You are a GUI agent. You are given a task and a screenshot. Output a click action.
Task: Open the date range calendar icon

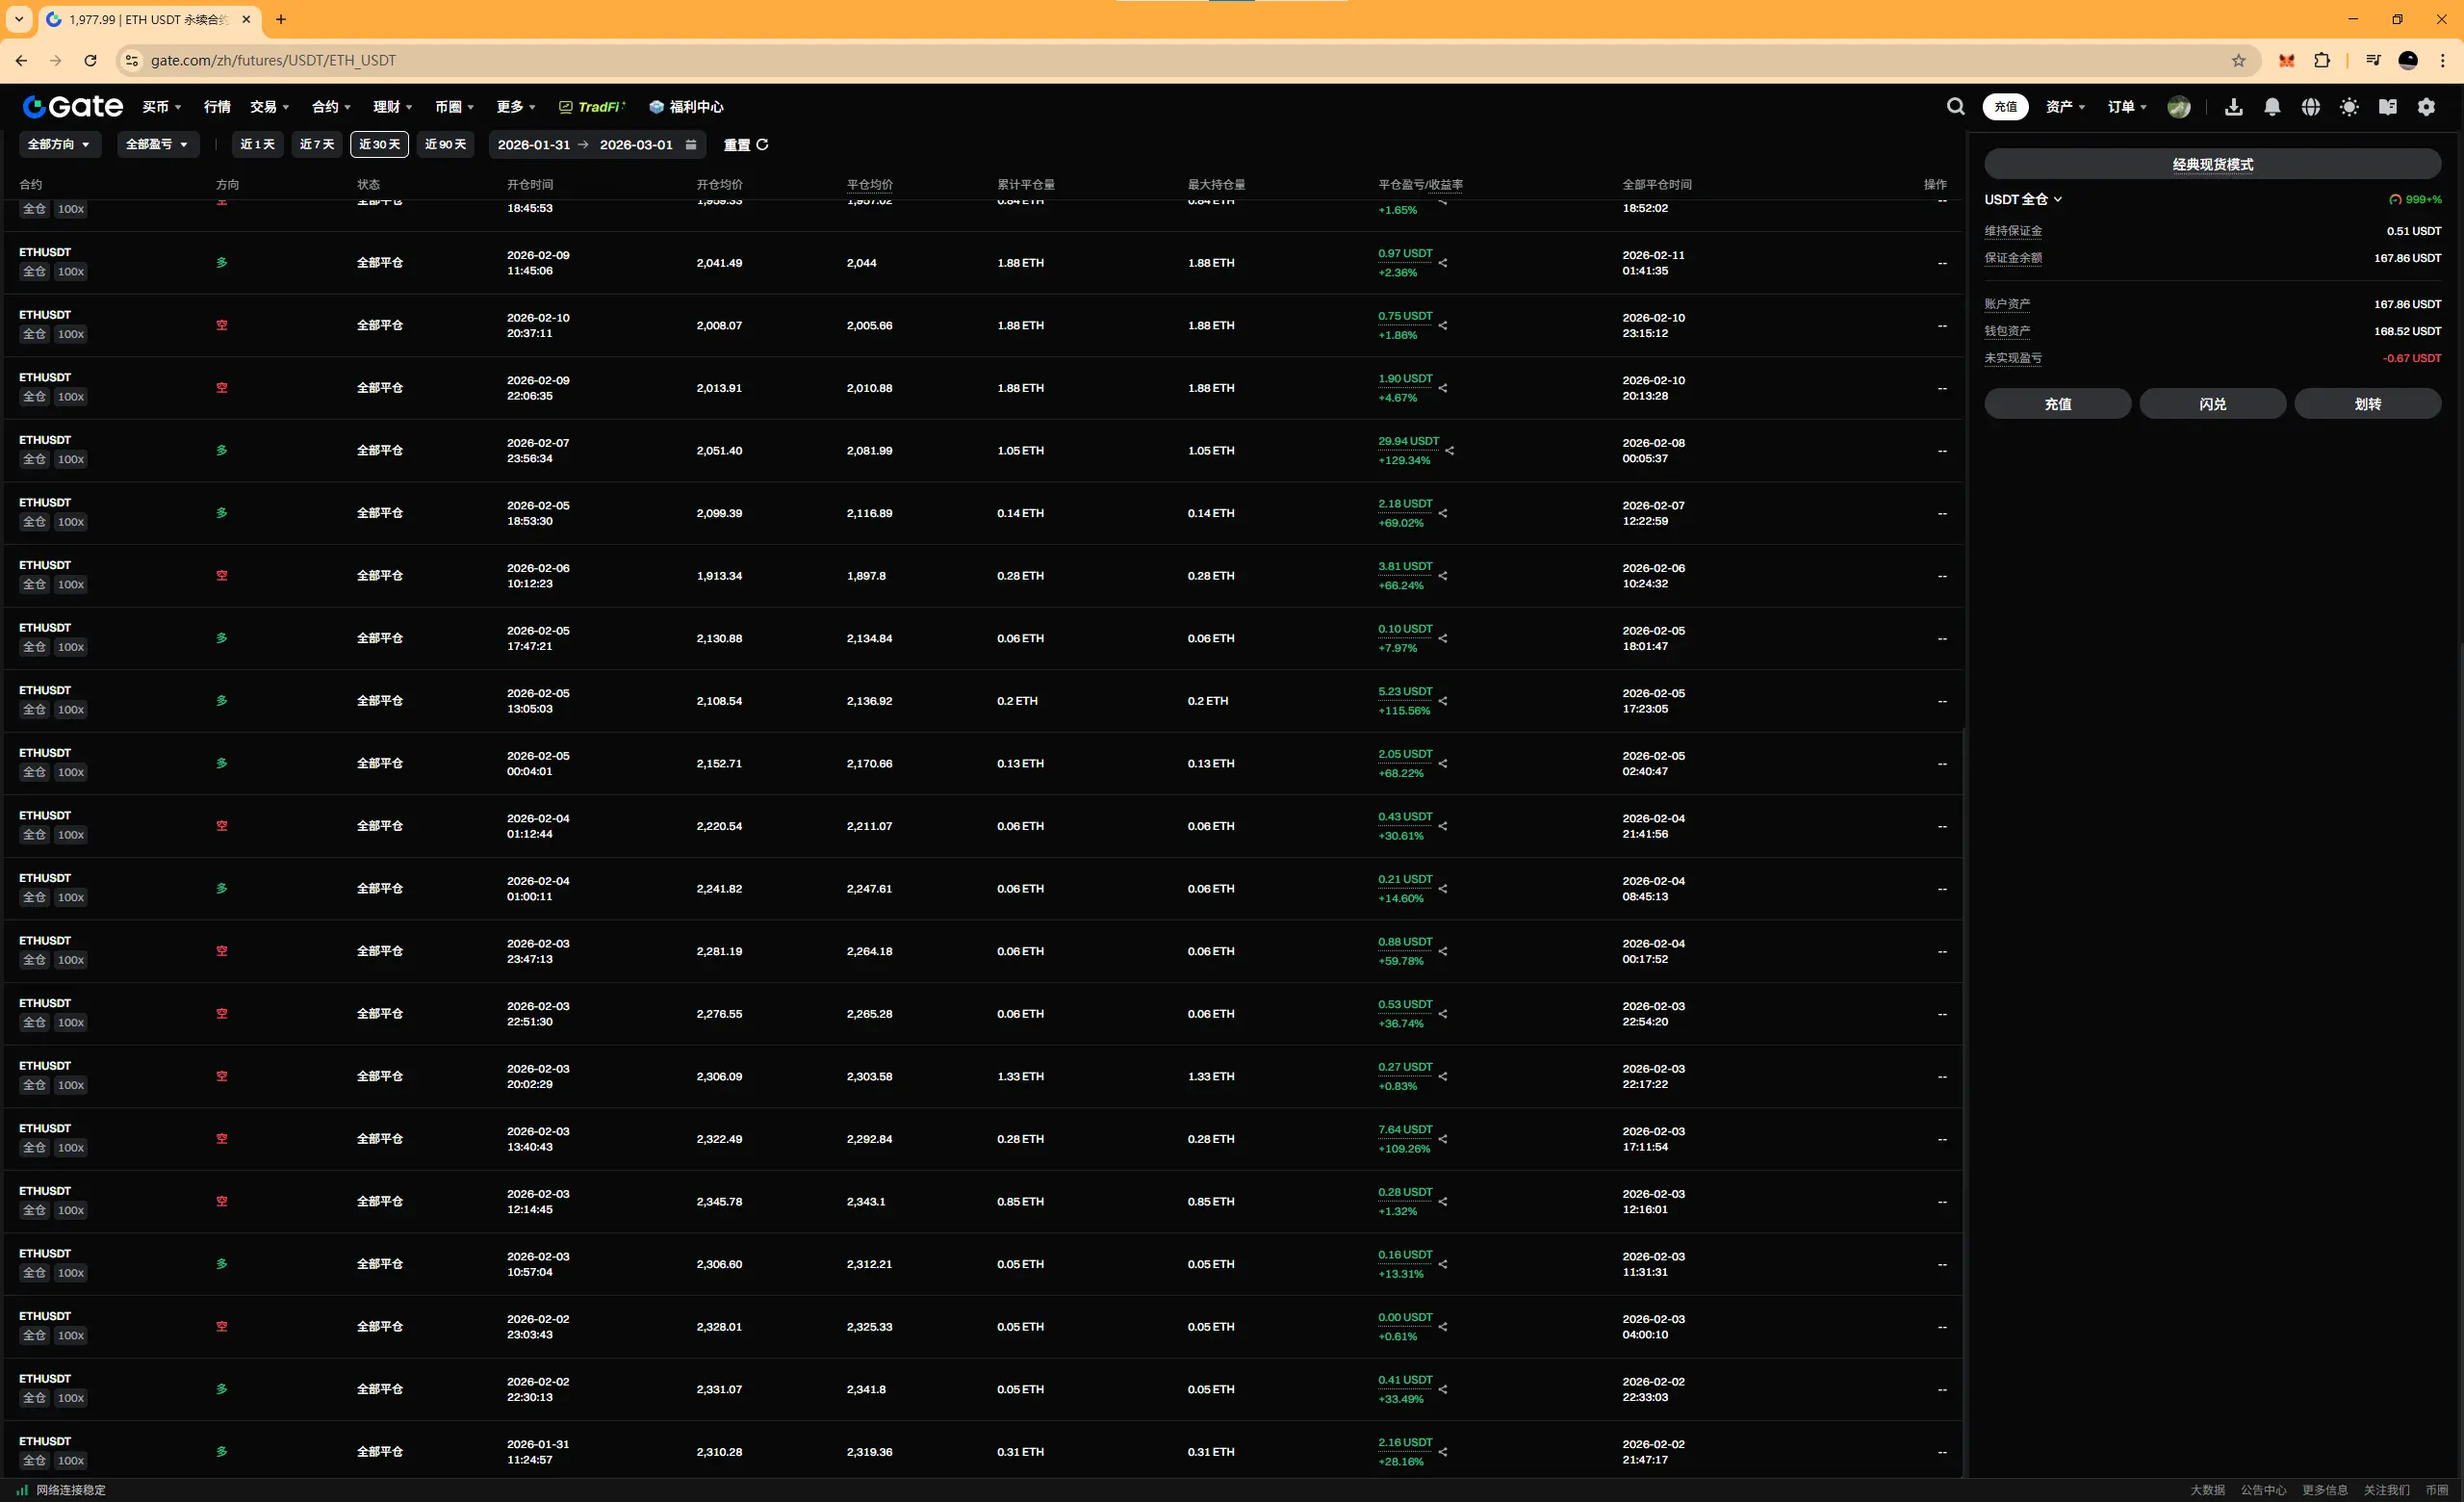tap(691, 145)
